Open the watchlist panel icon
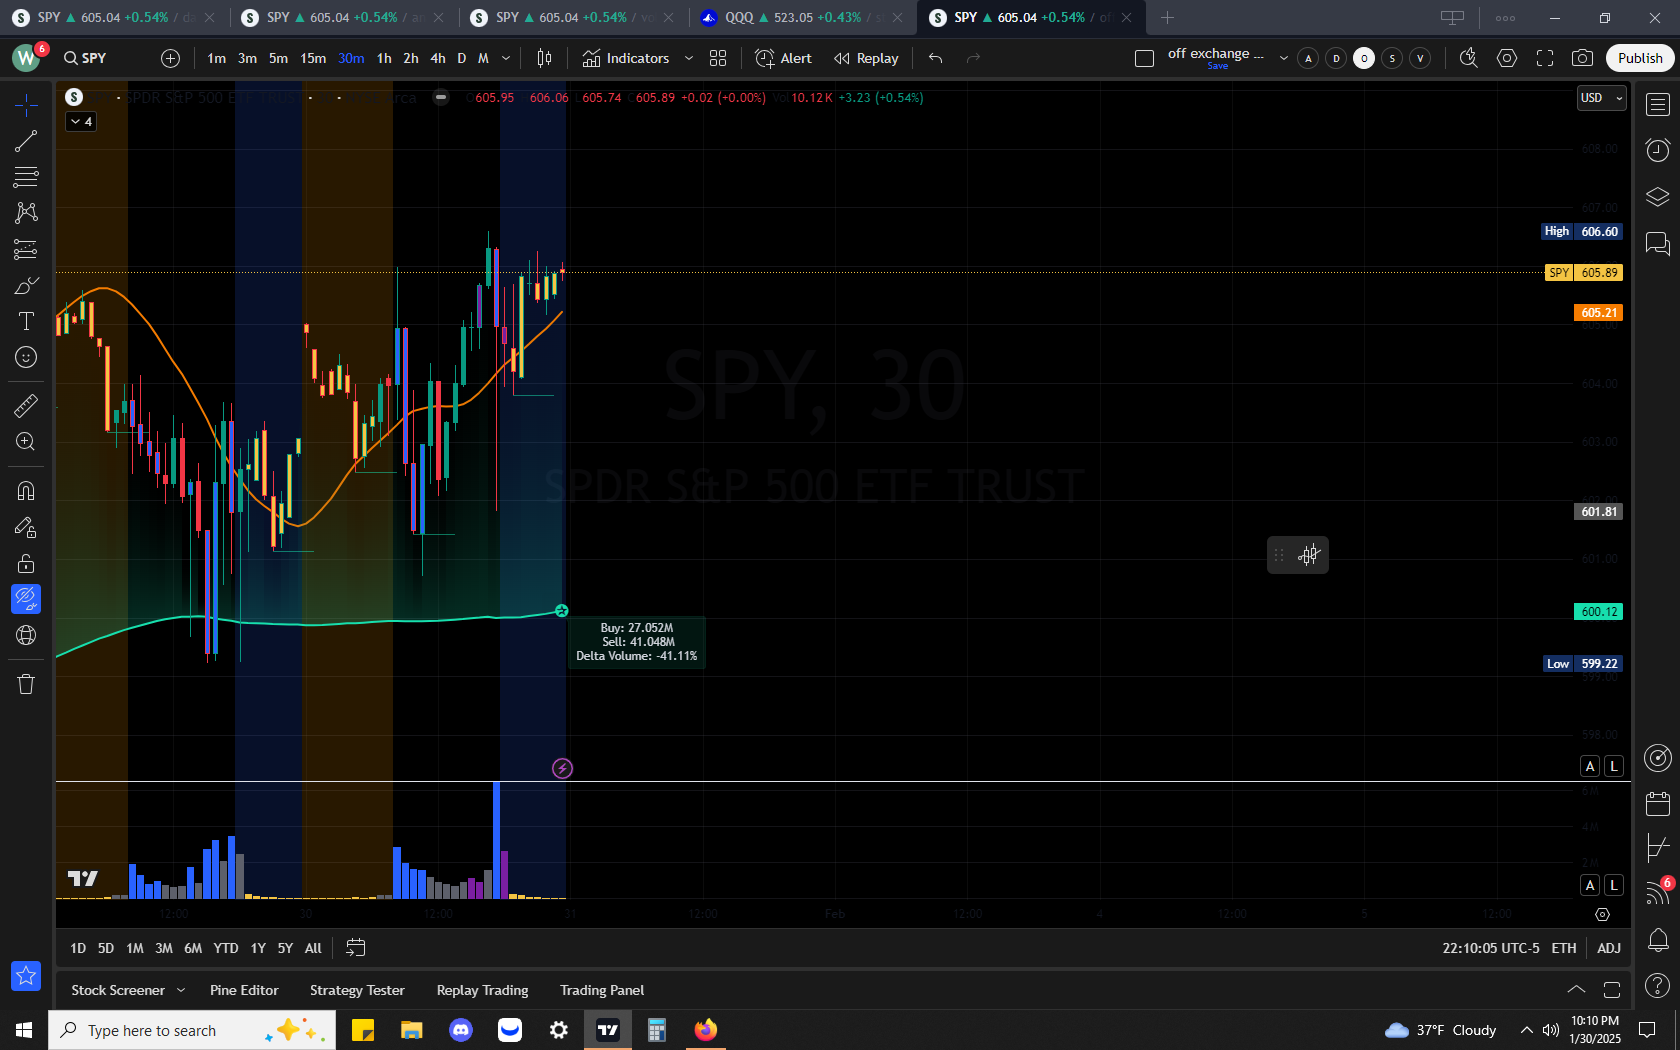Viewport: 1680px width, 1050px height. 1658,104
